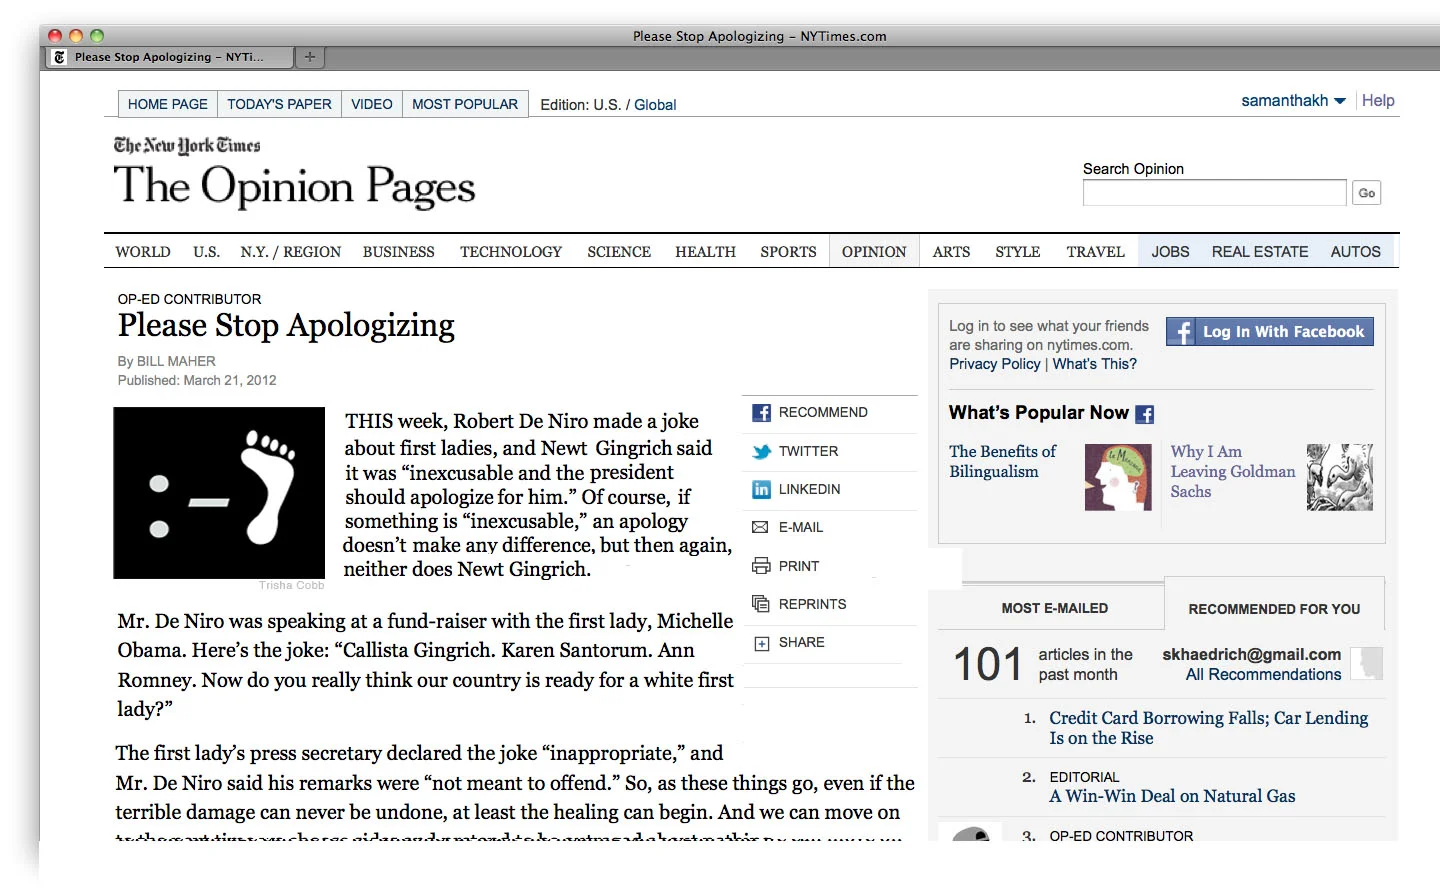1440x896 pixels.
Task: Click the What's This? link
Action: click(x=1095, y=364)
